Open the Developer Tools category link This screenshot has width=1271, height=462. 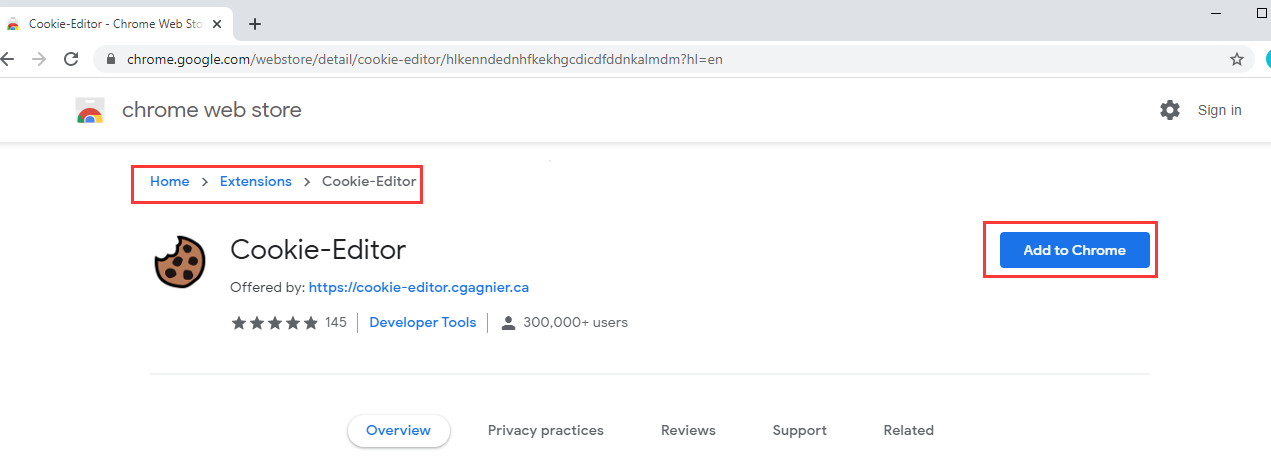[423, 322]
